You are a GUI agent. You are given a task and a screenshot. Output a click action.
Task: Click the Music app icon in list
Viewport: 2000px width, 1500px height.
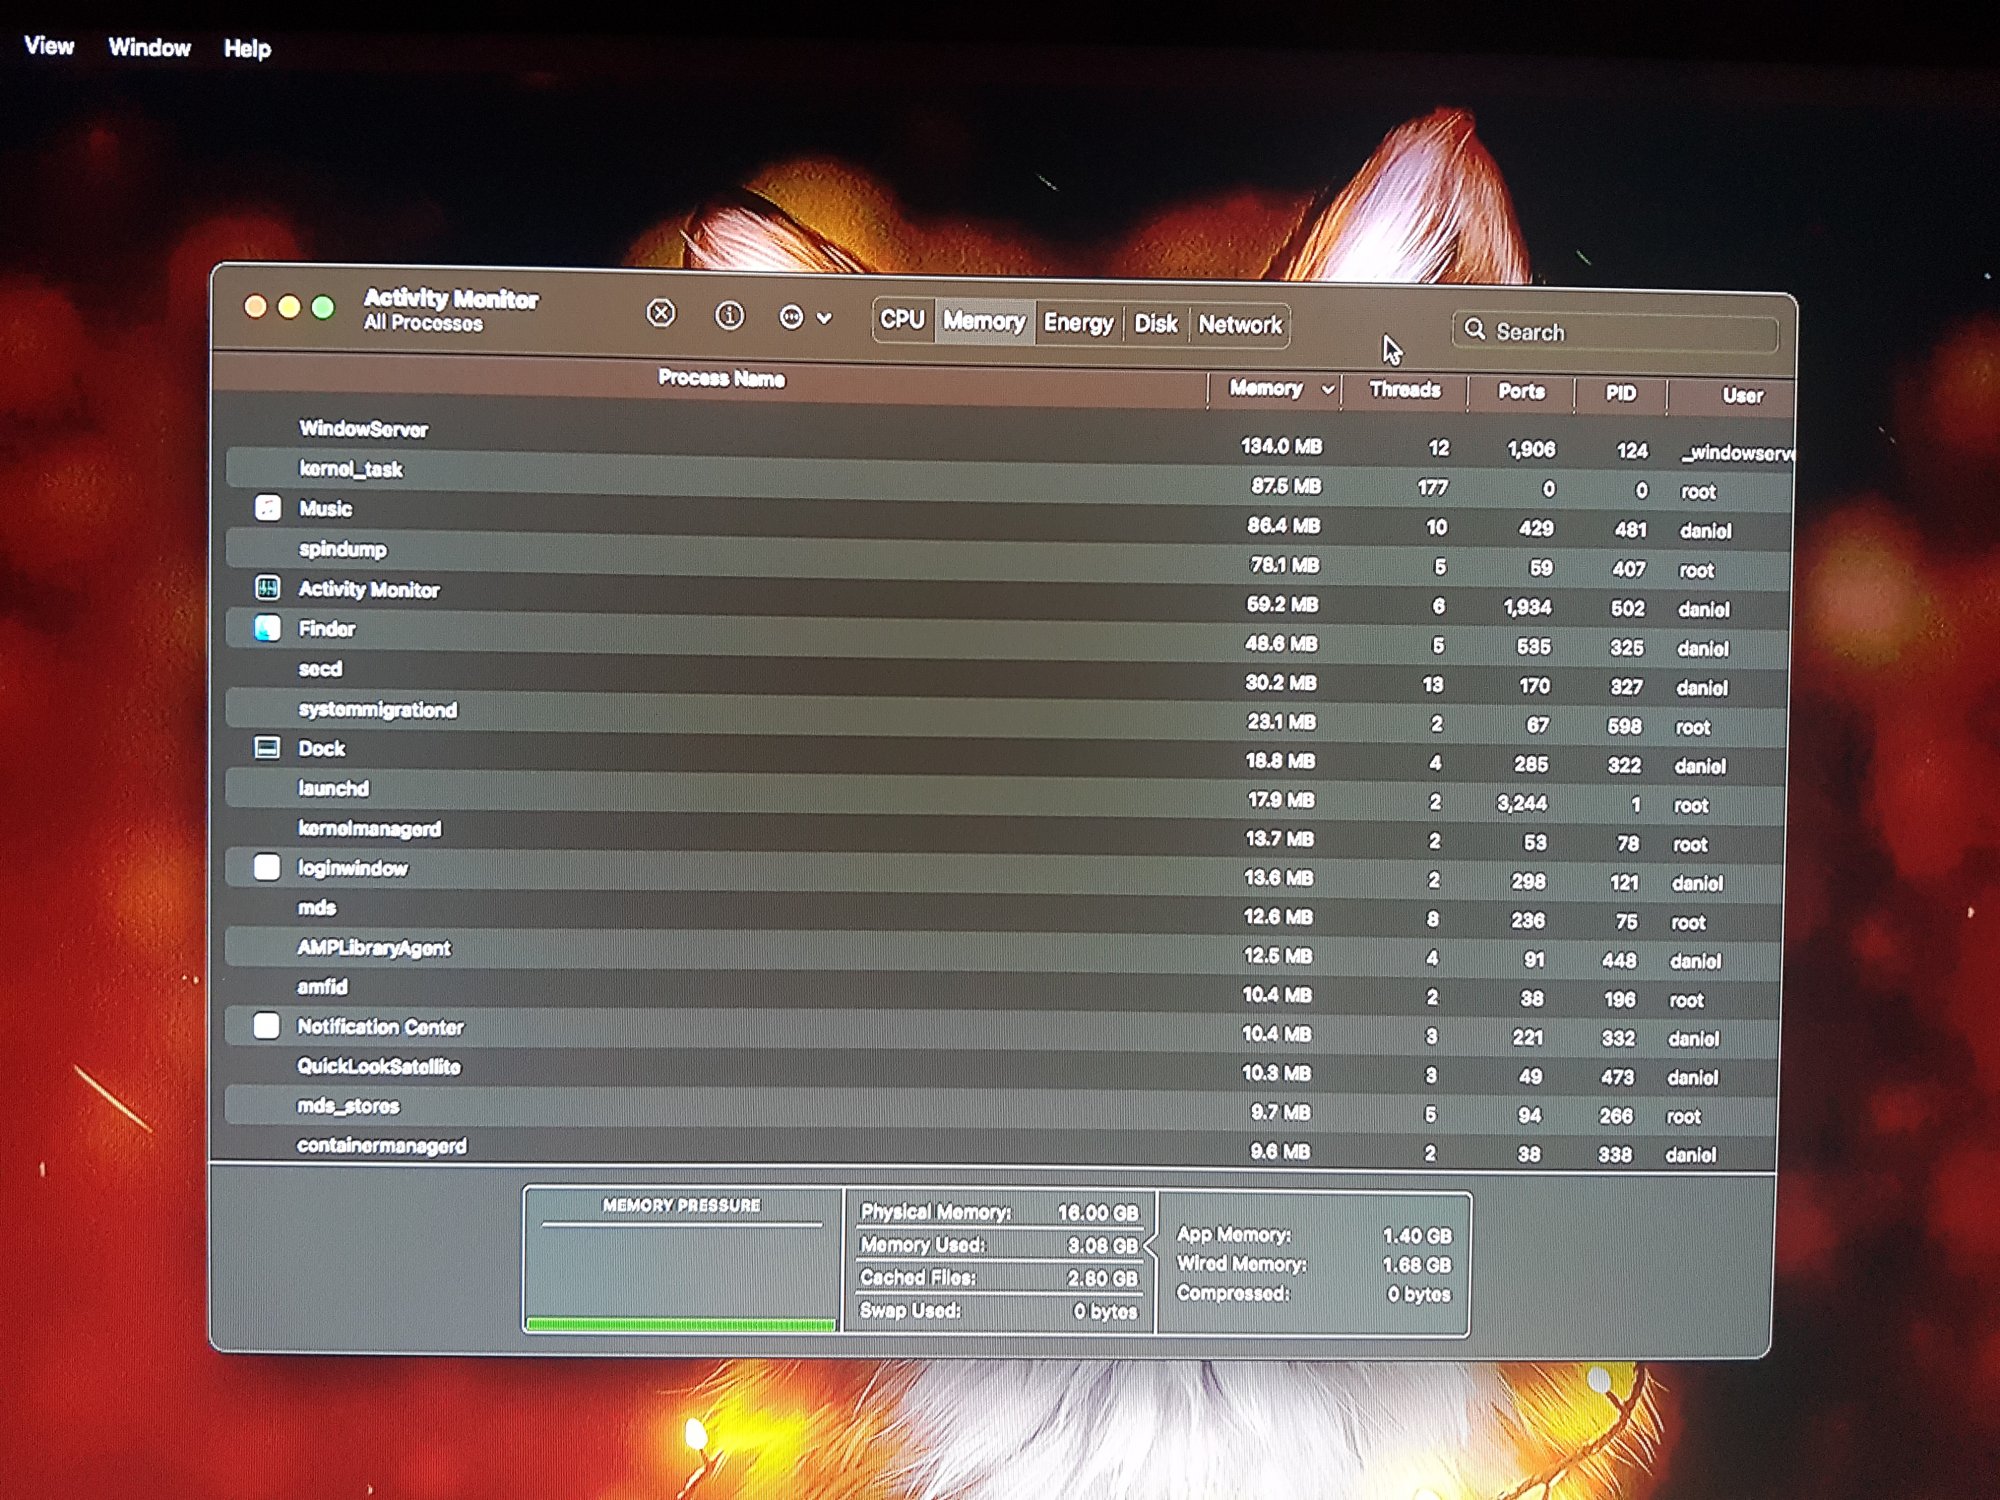(267, 507)
